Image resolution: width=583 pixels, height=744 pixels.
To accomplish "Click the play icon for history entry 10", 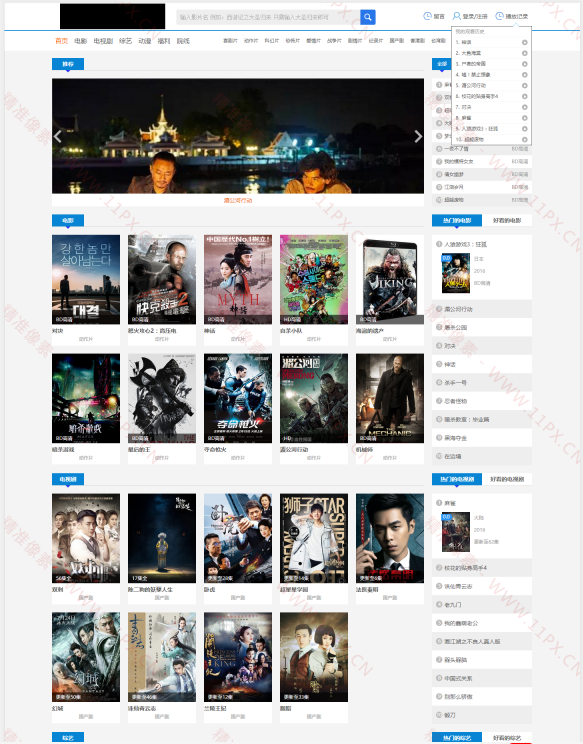I will pos(525,140).
